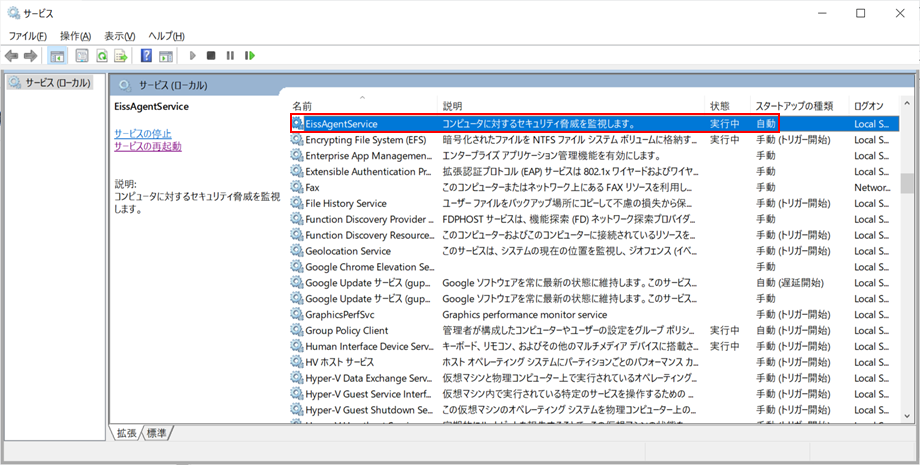The width and height of the screenshot is (920, 465).
Task: Click the gear icon beside Fax service
Action: coord(297,187)
